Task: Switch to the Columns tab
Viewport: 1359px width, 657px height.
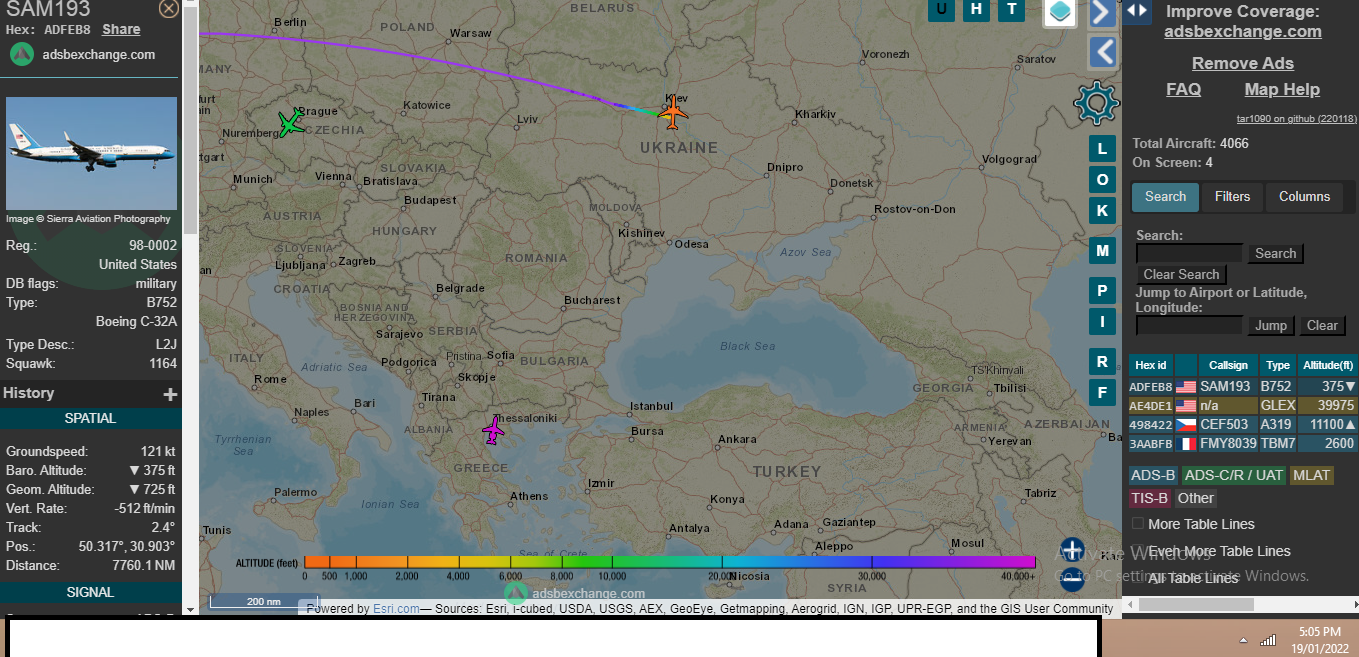Action: tap(1304, 197)
